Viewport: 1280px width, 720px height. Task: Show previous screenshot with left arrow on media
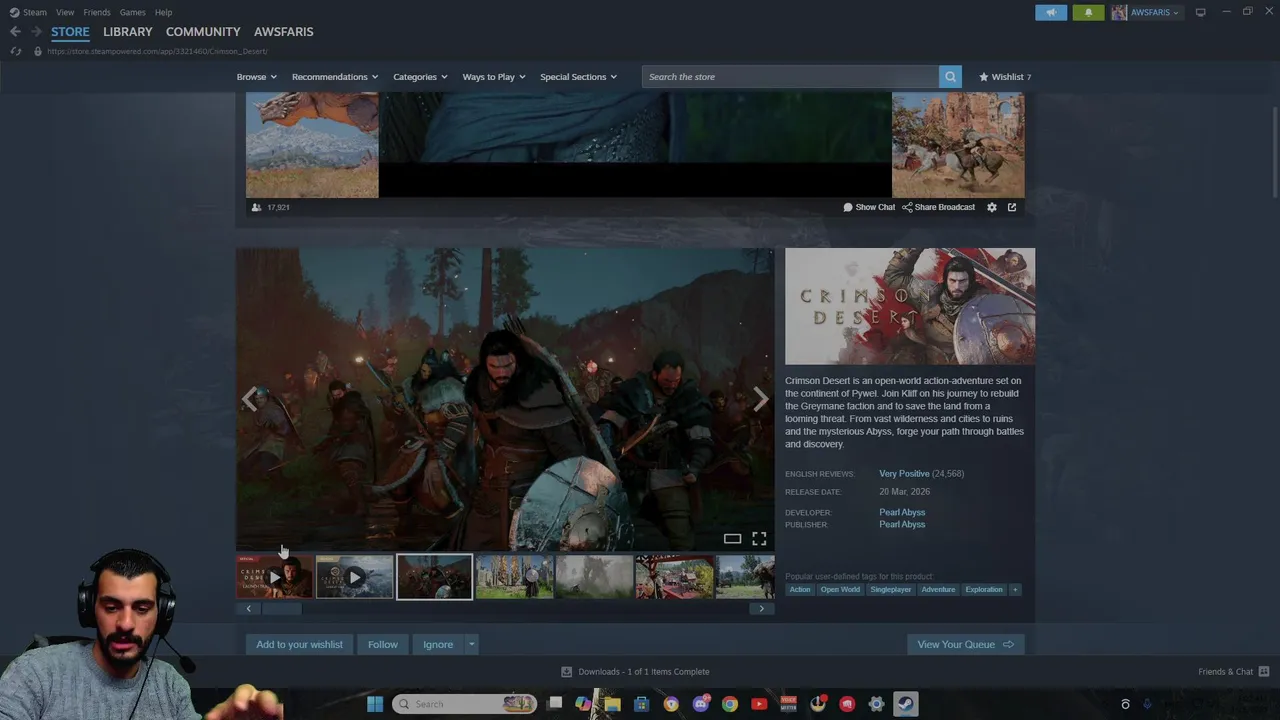pos(249,399)
